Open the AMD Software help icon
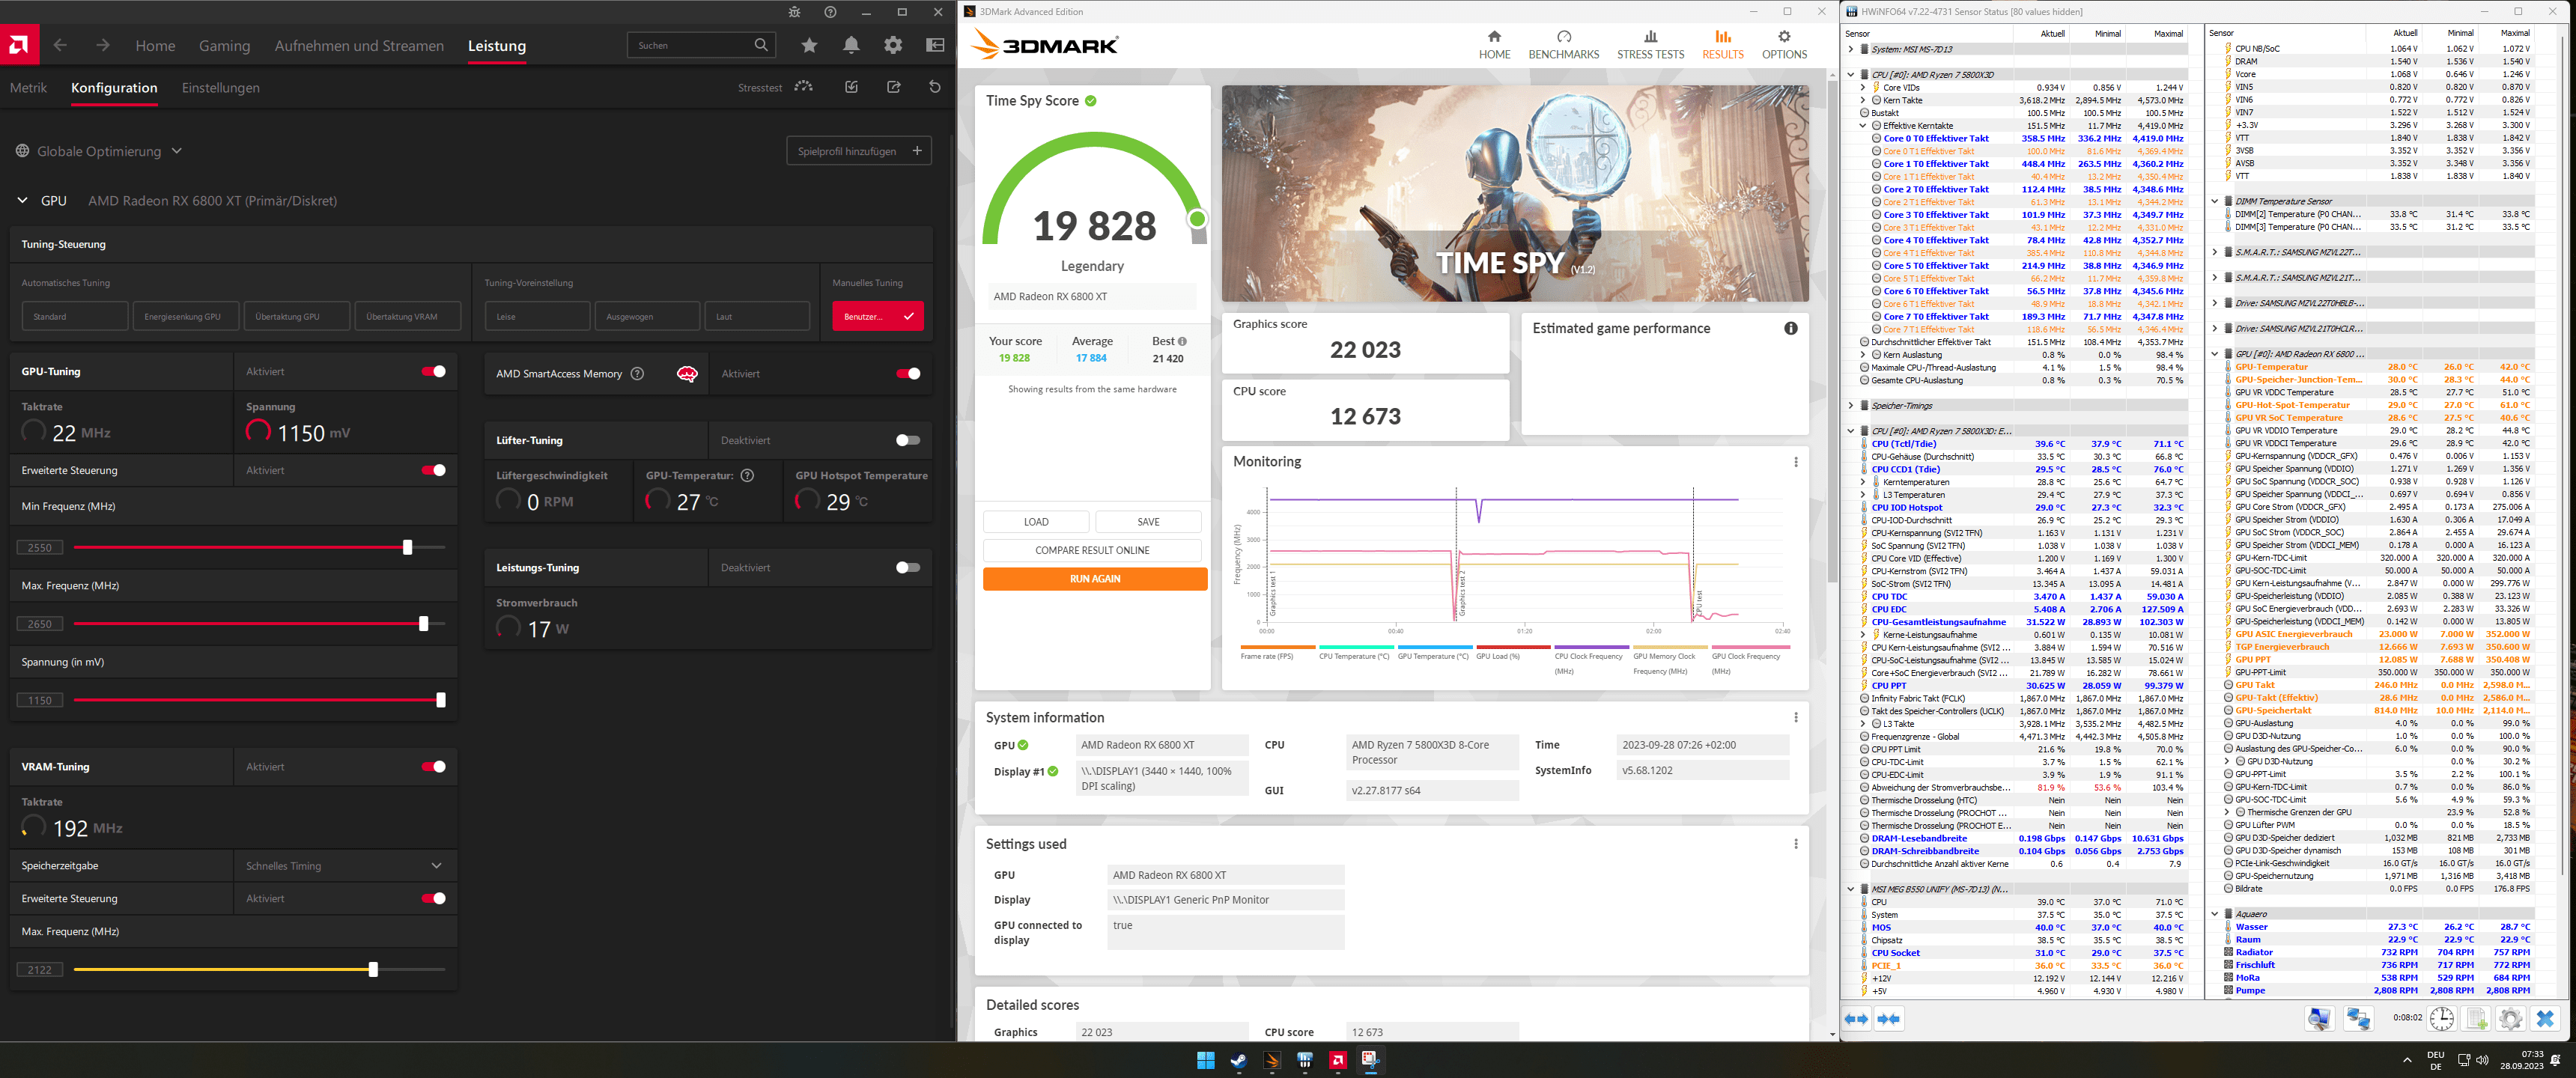The height and width of the screenshot is (1078, 2576). click(830, 12)
